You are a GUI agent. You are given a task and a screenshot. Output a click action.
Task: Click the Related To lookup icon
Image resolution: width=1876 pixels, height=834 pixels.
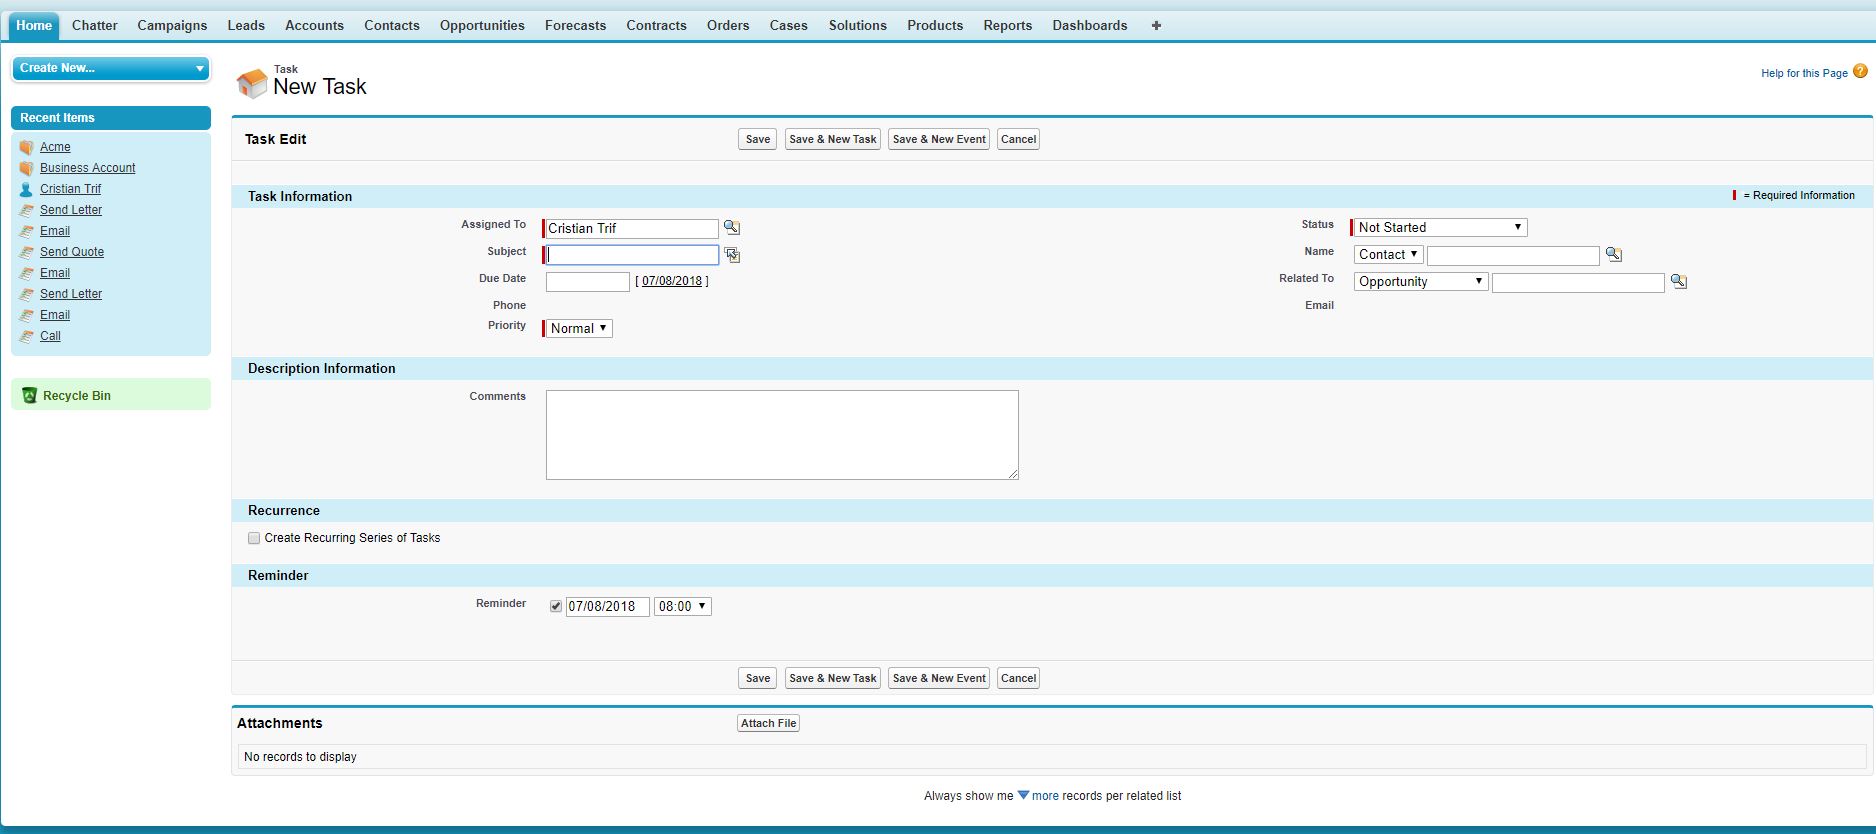point(1678,282)
